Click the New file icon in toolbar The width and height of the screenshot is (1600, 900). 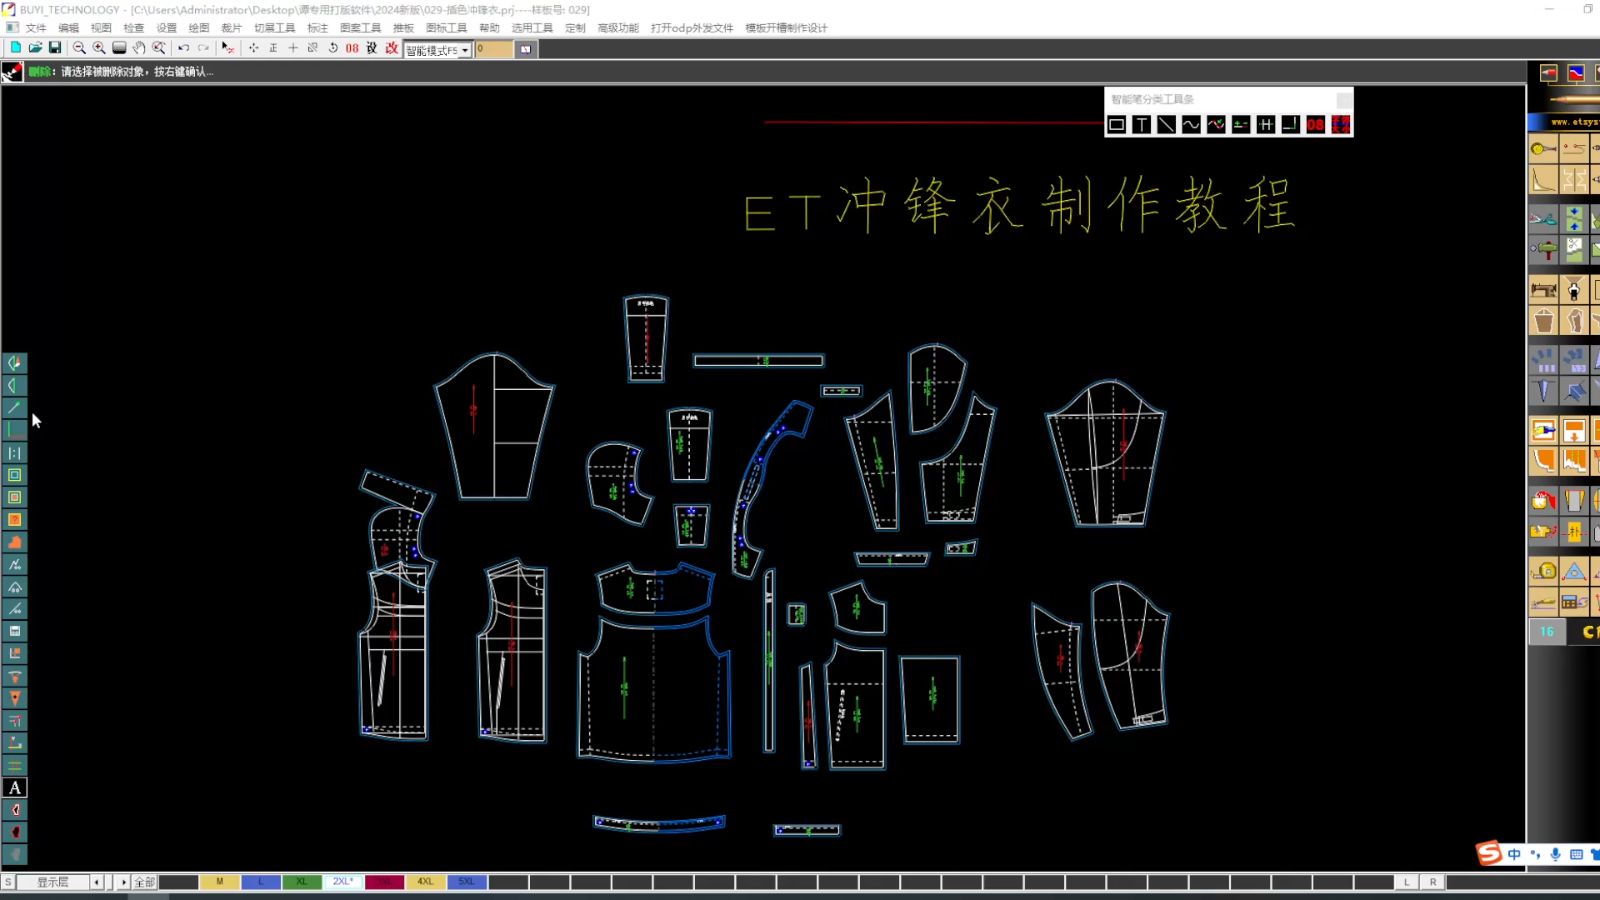click(15, 48)
